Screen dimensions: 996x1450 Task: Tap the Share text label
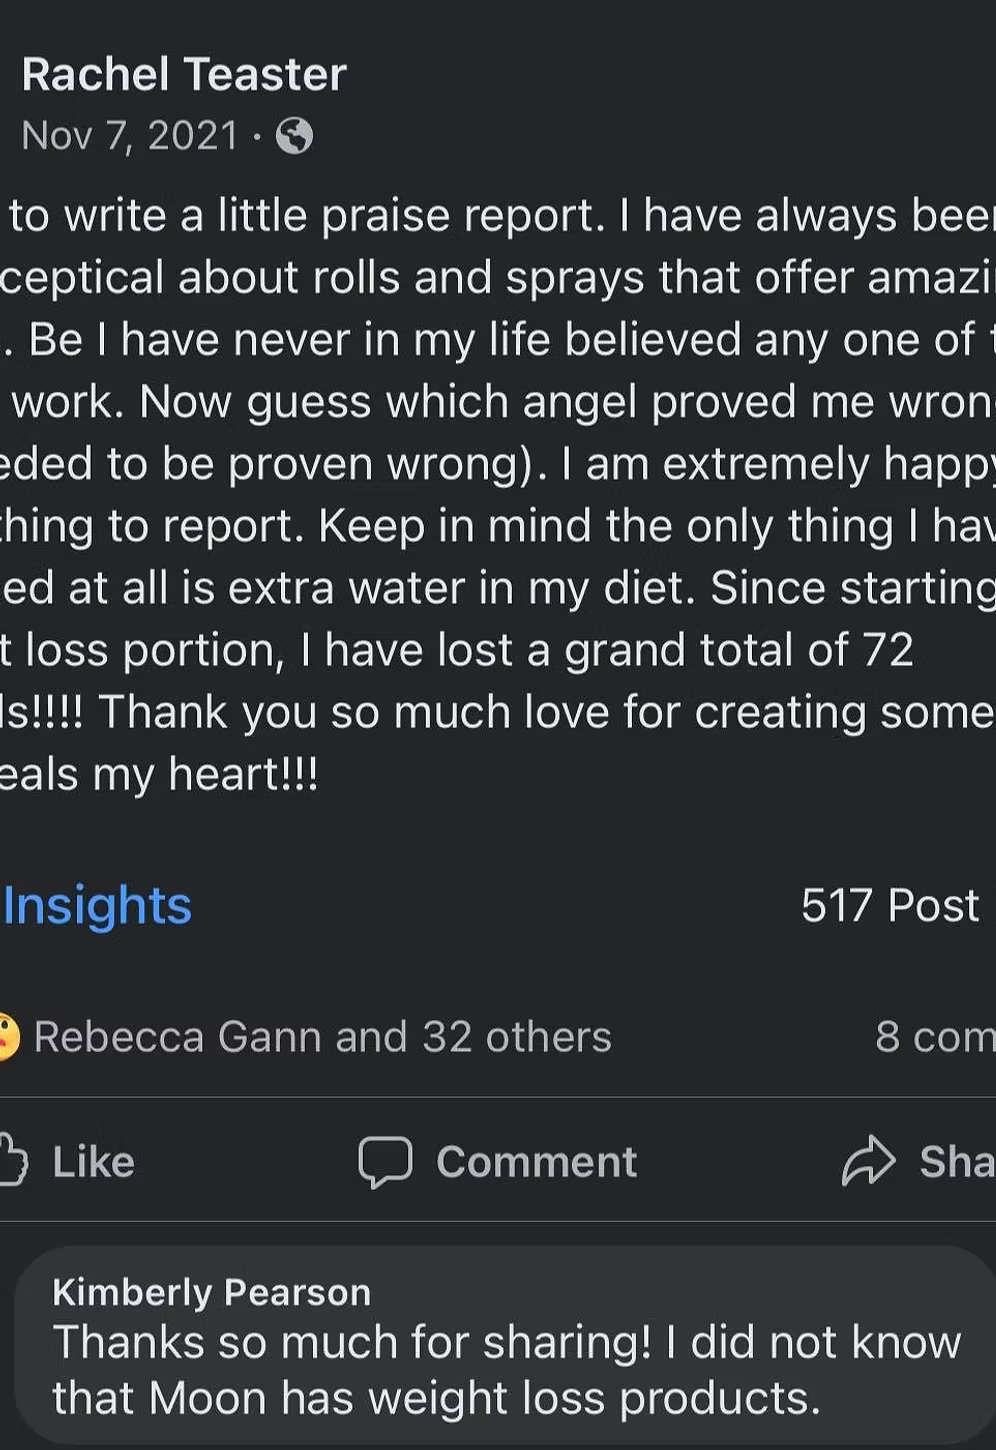click(x=956, y=1161)
